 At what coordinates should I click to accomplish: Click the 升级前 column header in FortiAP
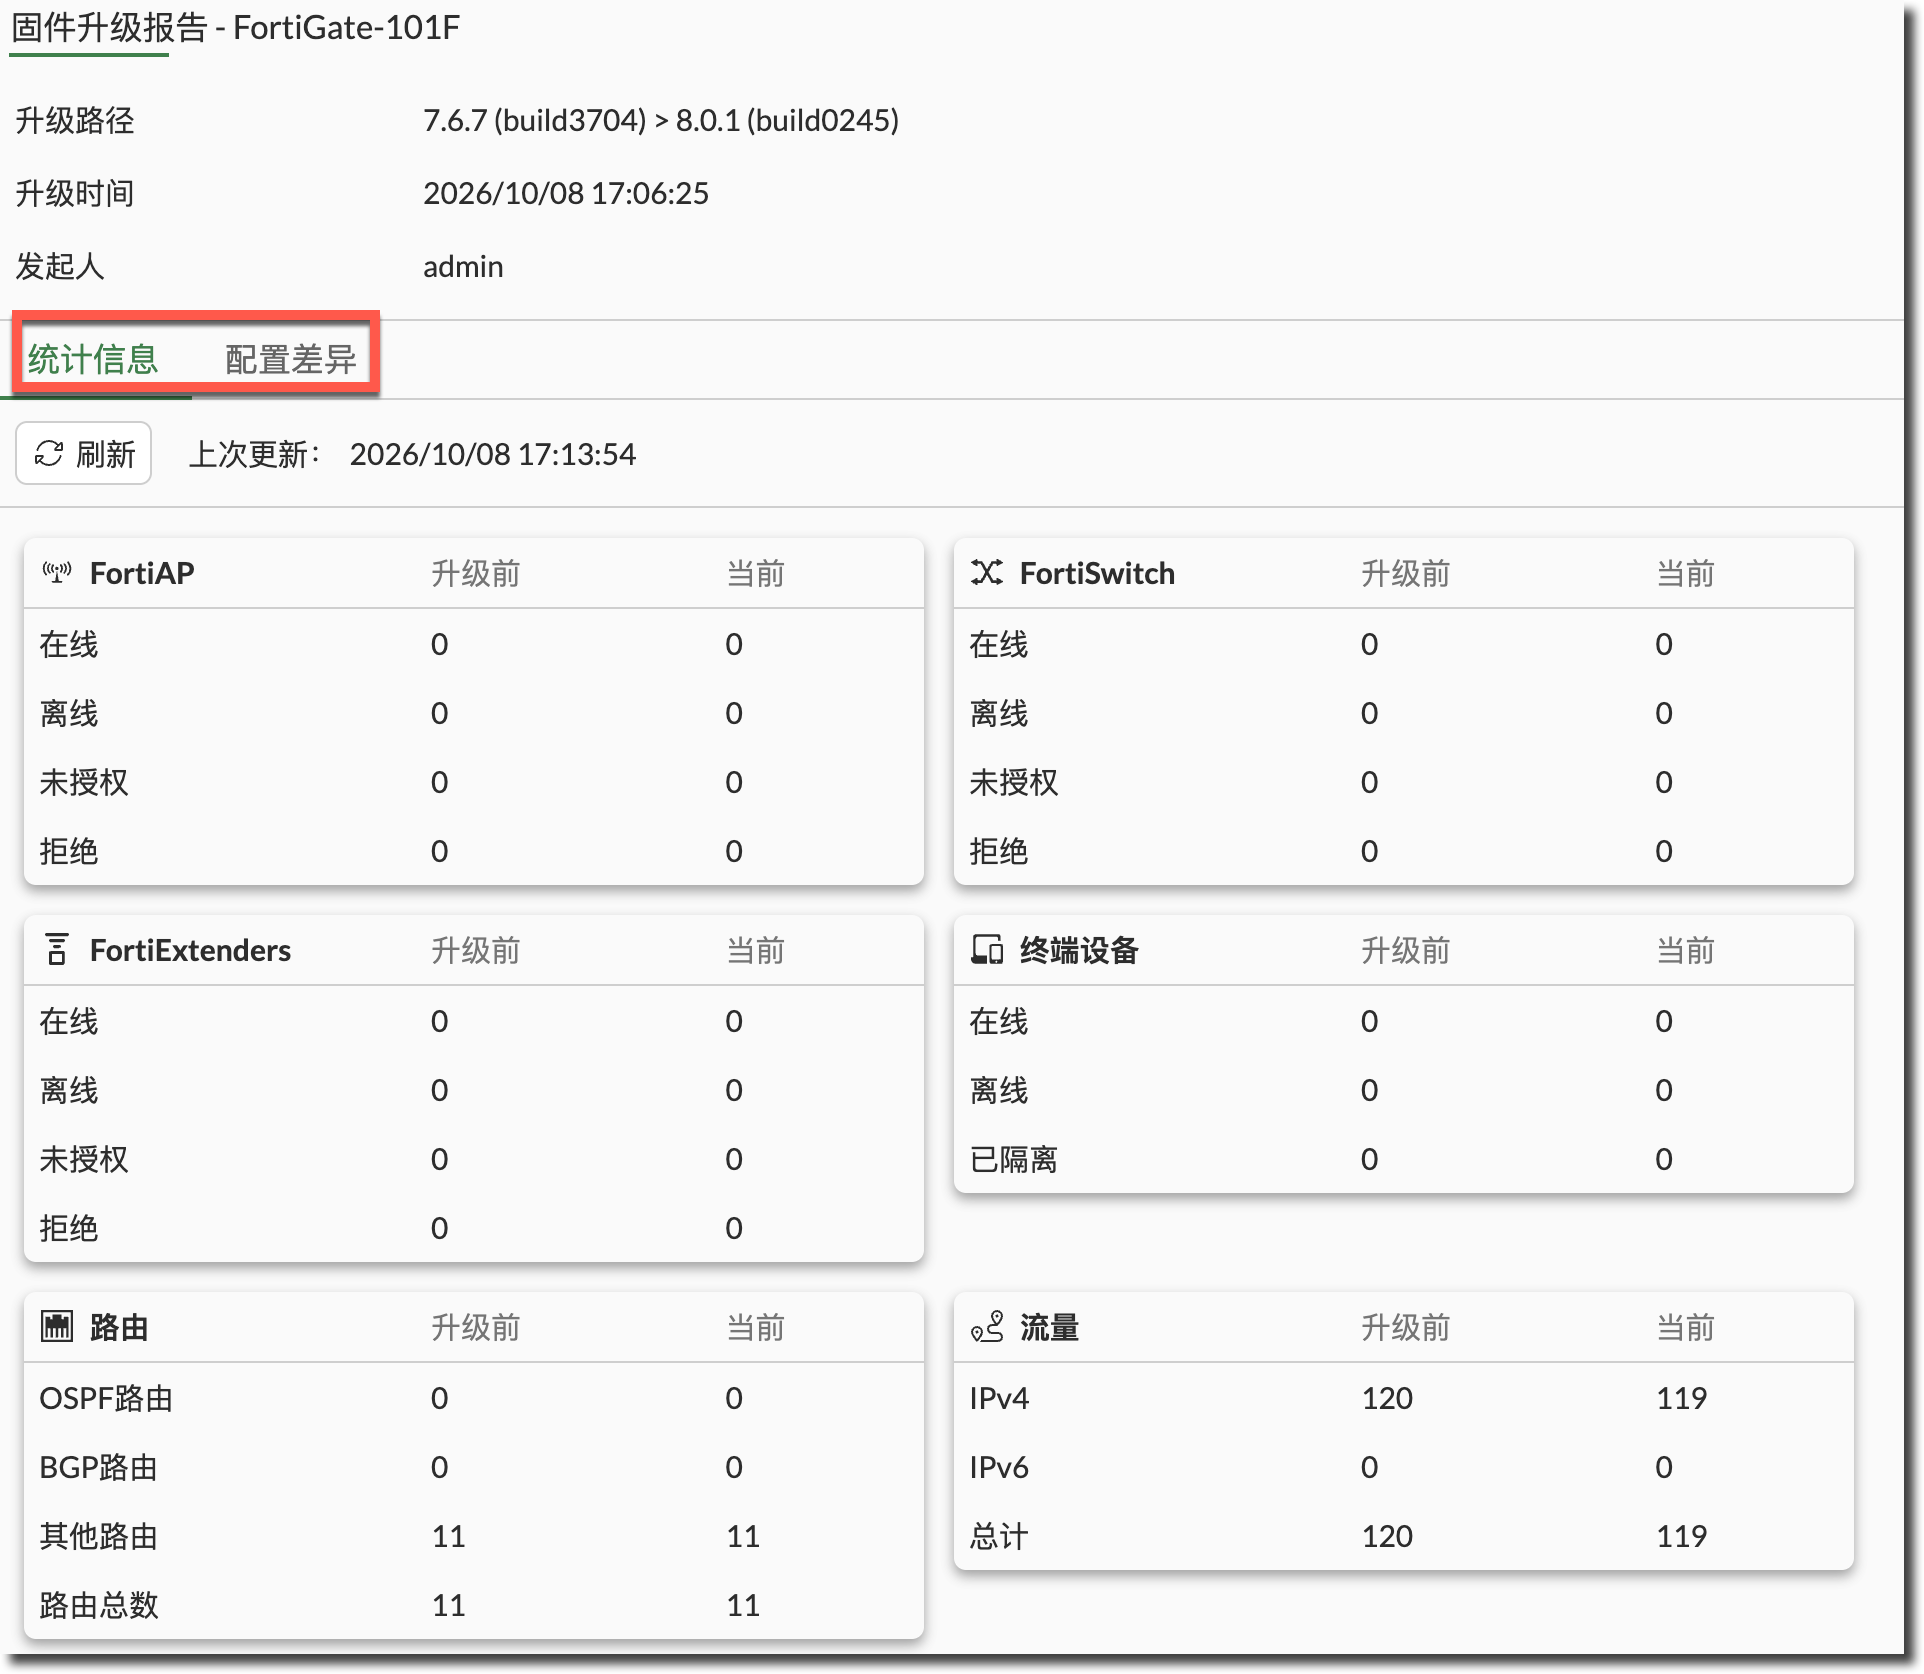point(476,573)
